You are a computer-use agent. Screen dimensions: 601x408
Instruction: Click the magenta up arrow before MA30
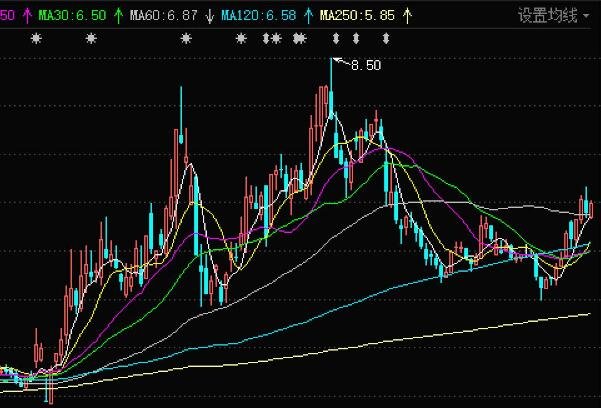(x=27, y=16)
